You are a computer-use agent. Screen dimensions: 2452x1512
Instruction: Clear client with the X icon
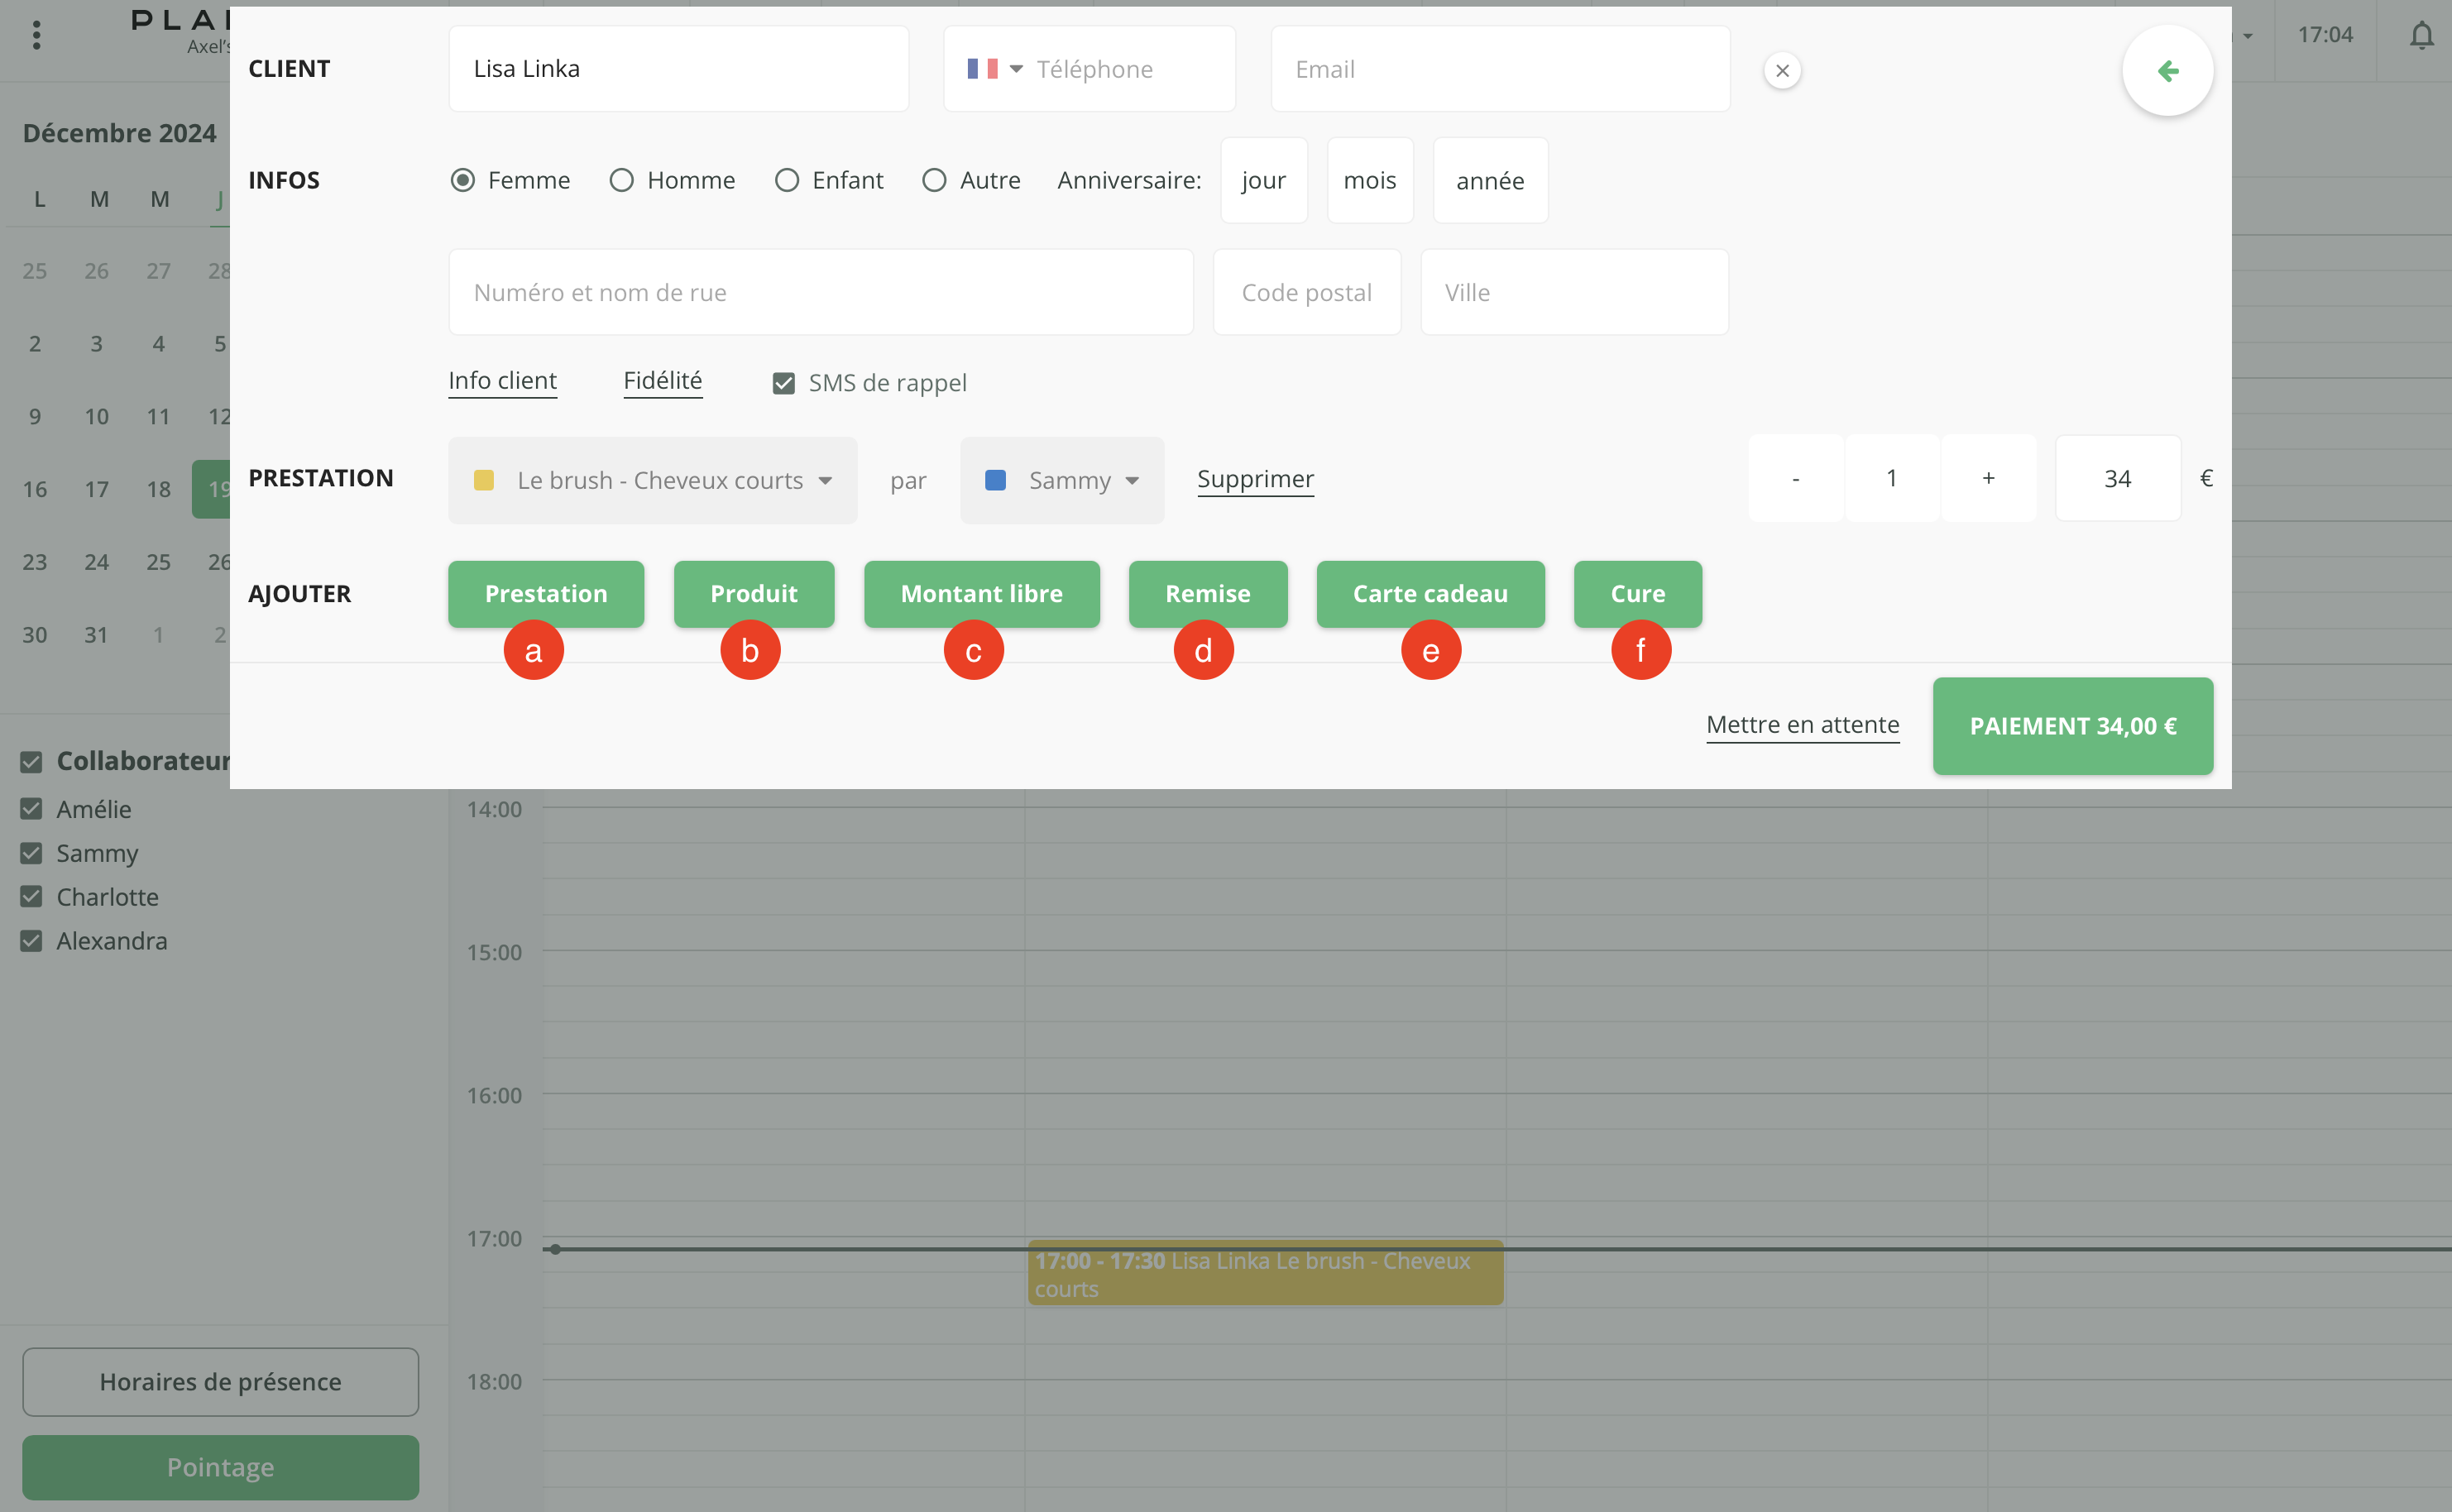click(x=1782, y=71)
